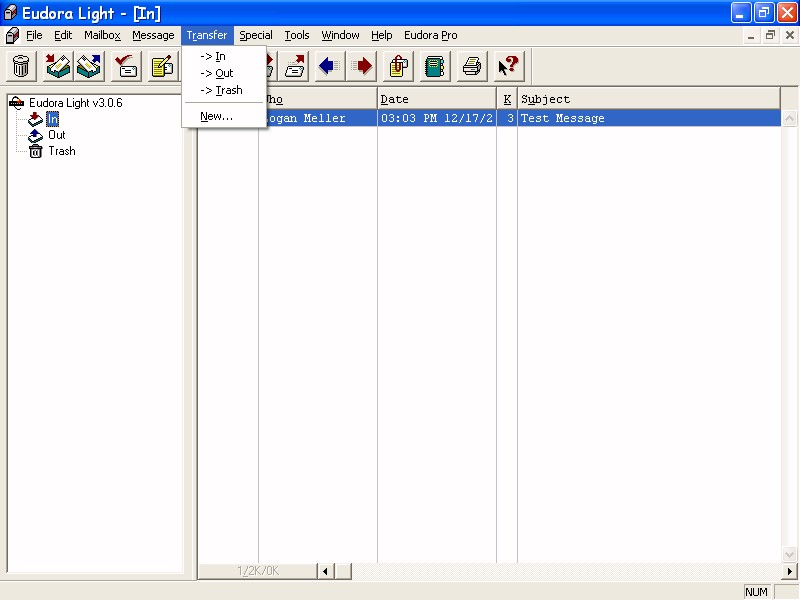Select the 'Test Message' subject text
This screenshot has height=600, width=800.
pyautogui.click(x=563, y=118)
